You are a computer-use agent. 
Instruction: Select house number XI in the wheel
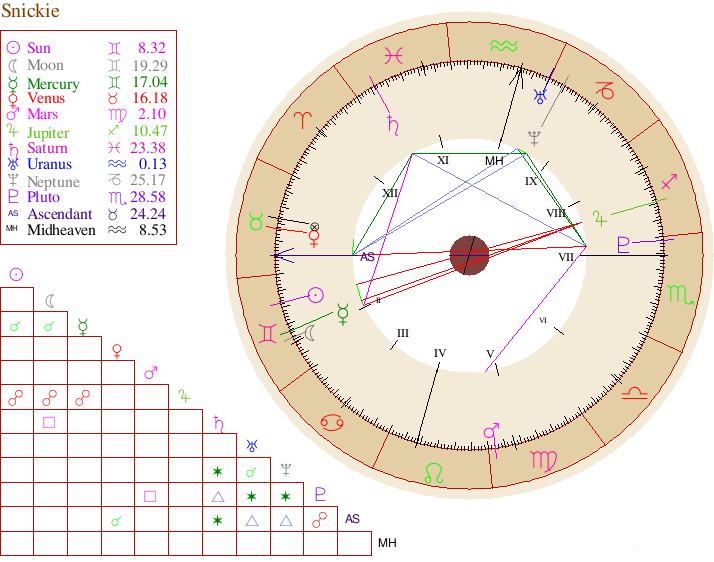point(443,160)
